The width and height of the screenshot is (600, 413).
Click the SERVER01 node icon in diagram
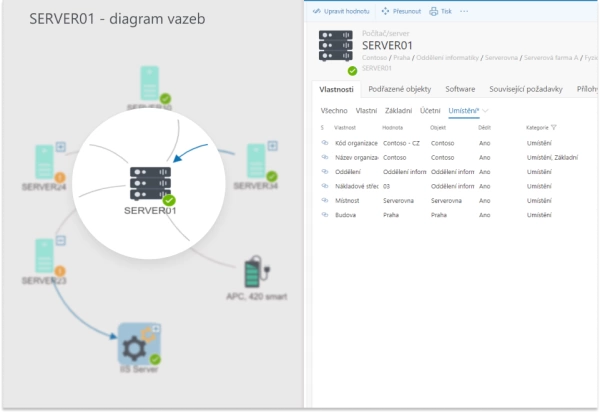151,182
